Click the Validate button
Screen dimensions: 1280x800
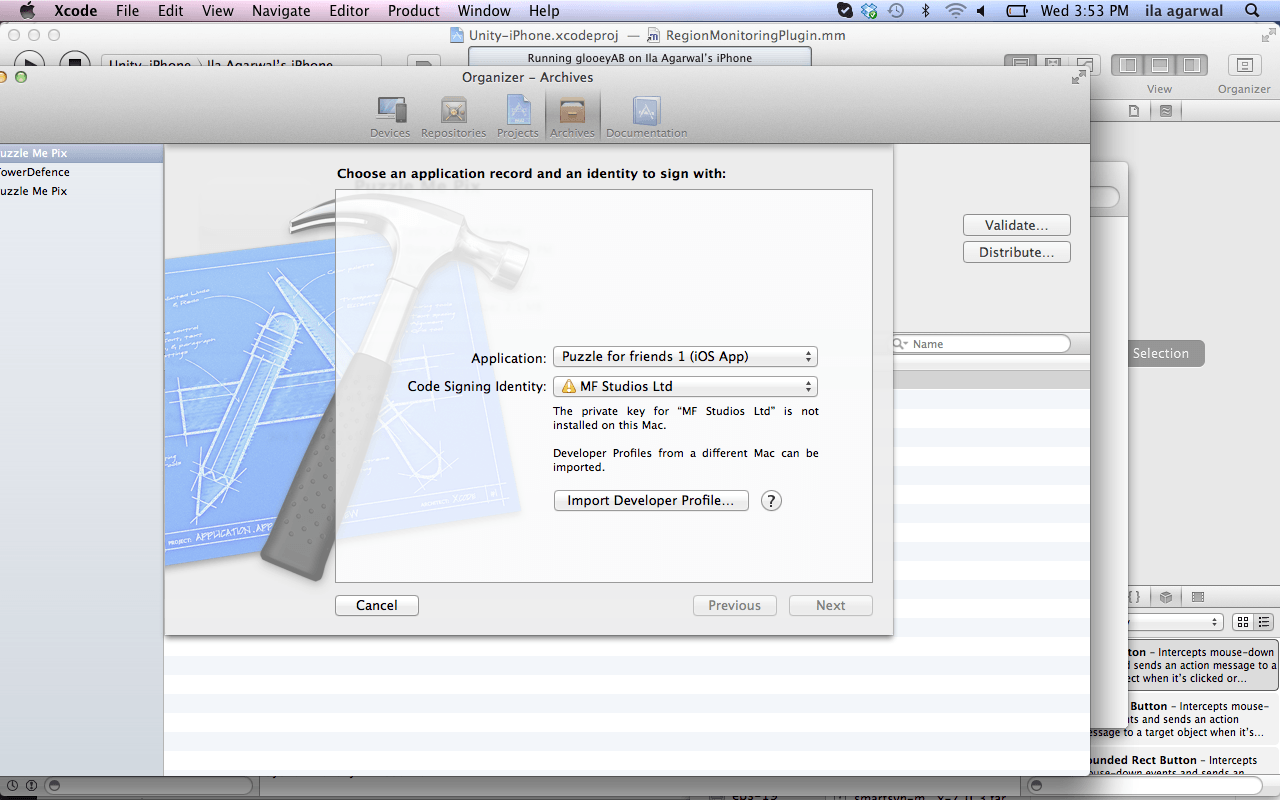click(1017, 226)
